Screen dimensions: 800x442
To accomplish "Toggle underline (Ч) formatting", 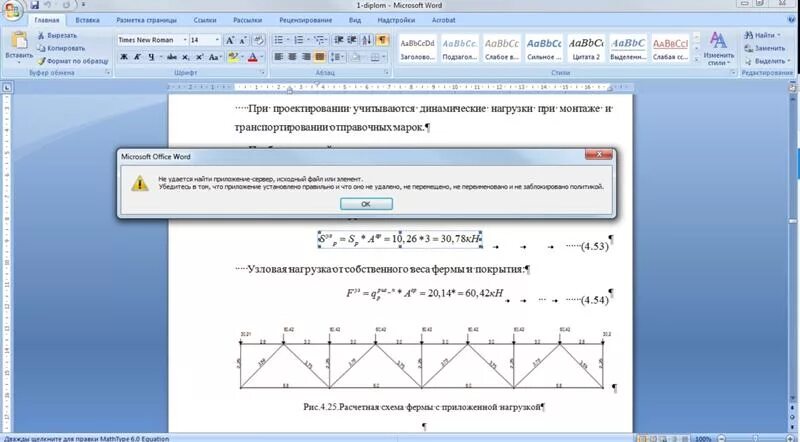I will (x=151, y=57).
